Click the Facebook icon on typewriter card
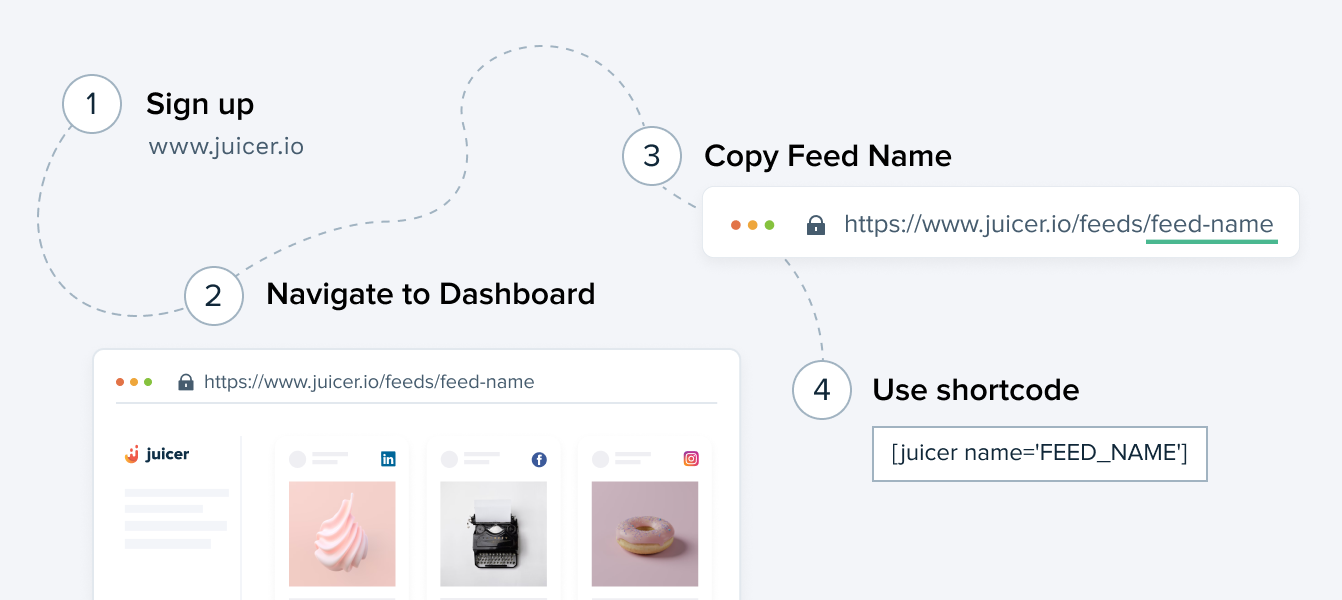Screen dimensions: 1342x600 539,460
